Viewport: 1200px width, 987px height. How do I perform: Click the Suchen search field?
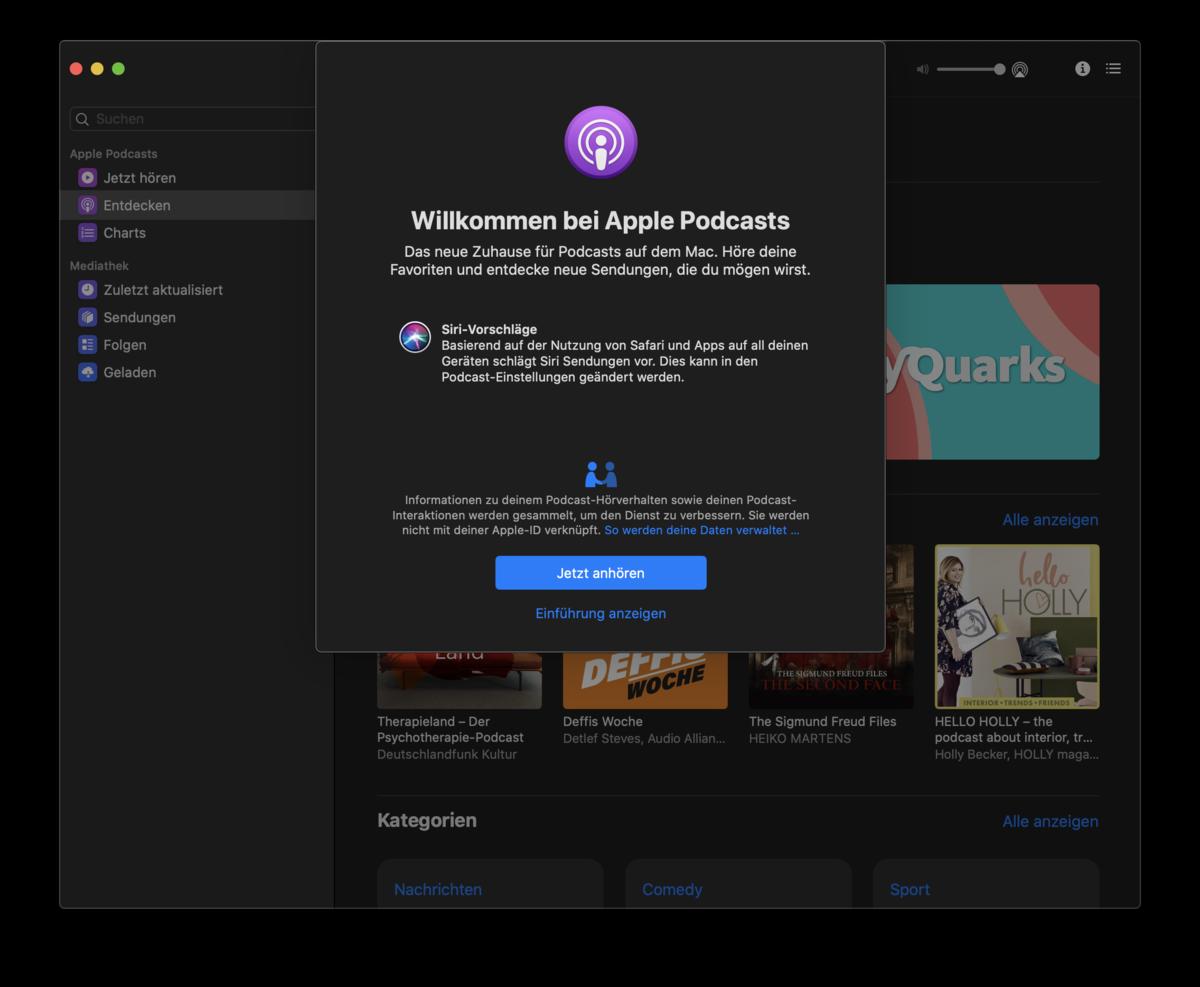click(193, 119)
